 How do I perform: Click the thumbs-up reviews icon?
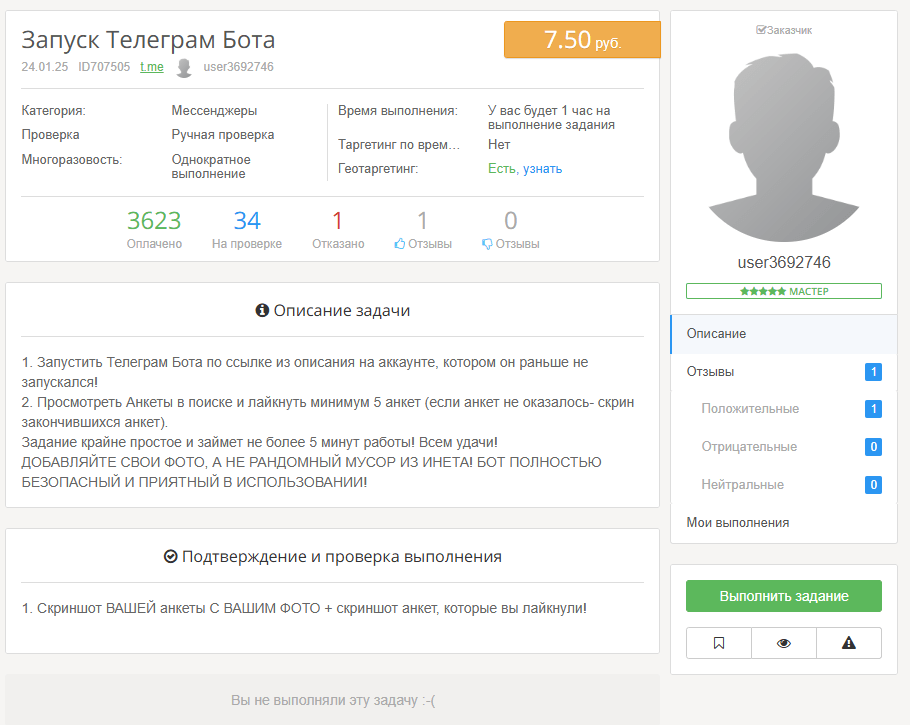[399, 244]
